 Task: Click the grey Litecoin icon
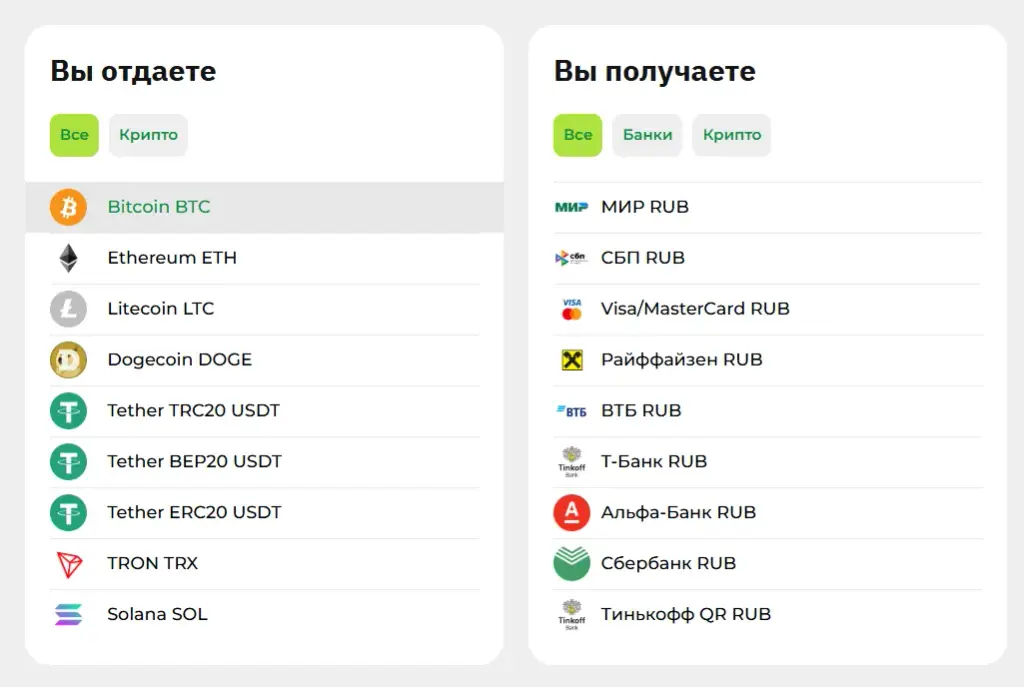point(69,309)
